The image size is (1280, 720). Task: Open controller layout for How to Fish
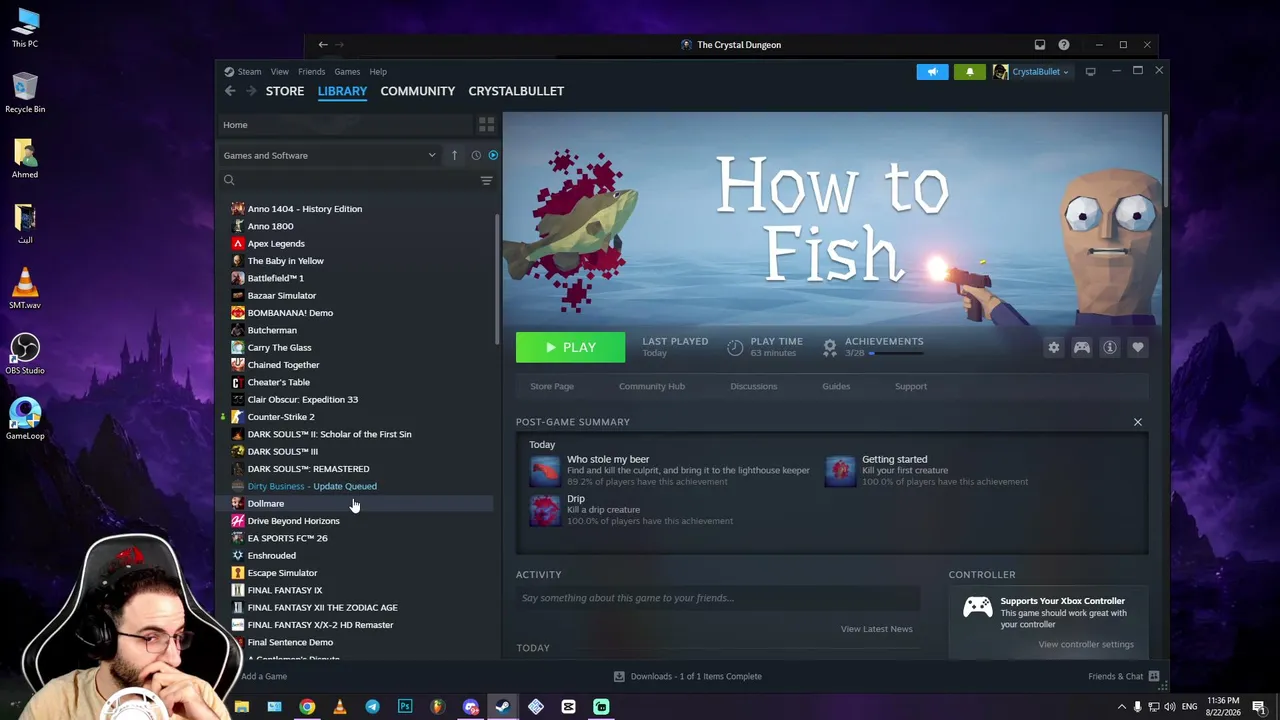1081,347
